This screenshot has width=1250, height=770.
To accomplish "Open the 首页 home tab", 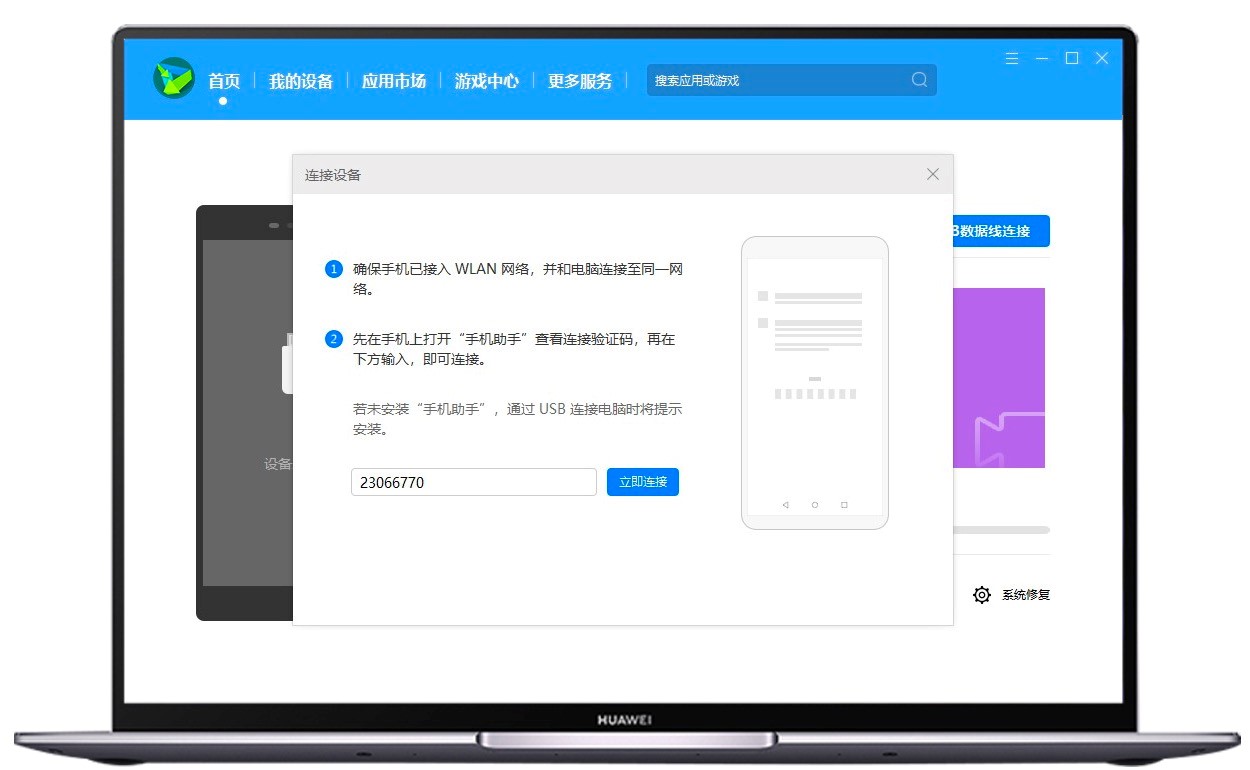I will point(224,81).
